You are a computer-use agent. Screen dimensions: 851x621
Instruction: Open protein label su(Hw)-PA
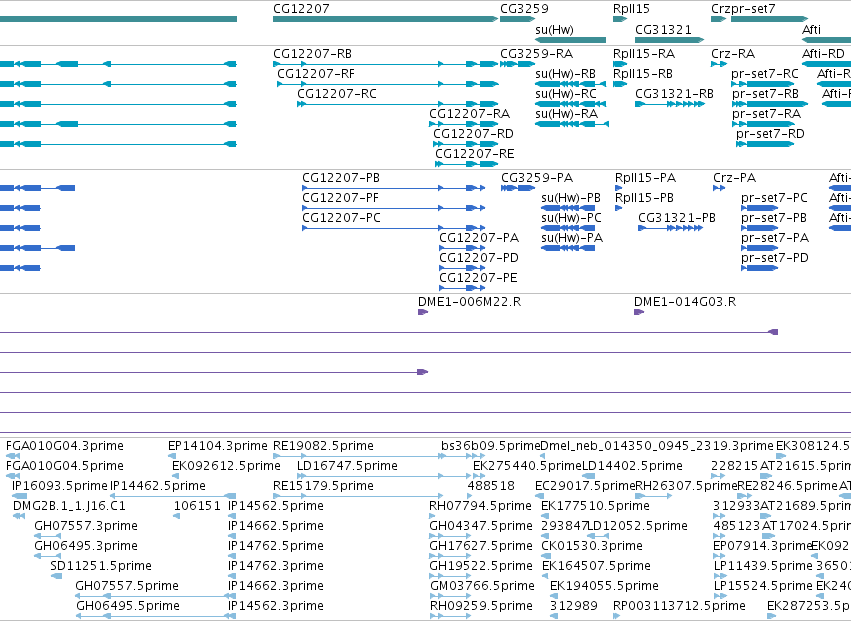click(572, 238)
